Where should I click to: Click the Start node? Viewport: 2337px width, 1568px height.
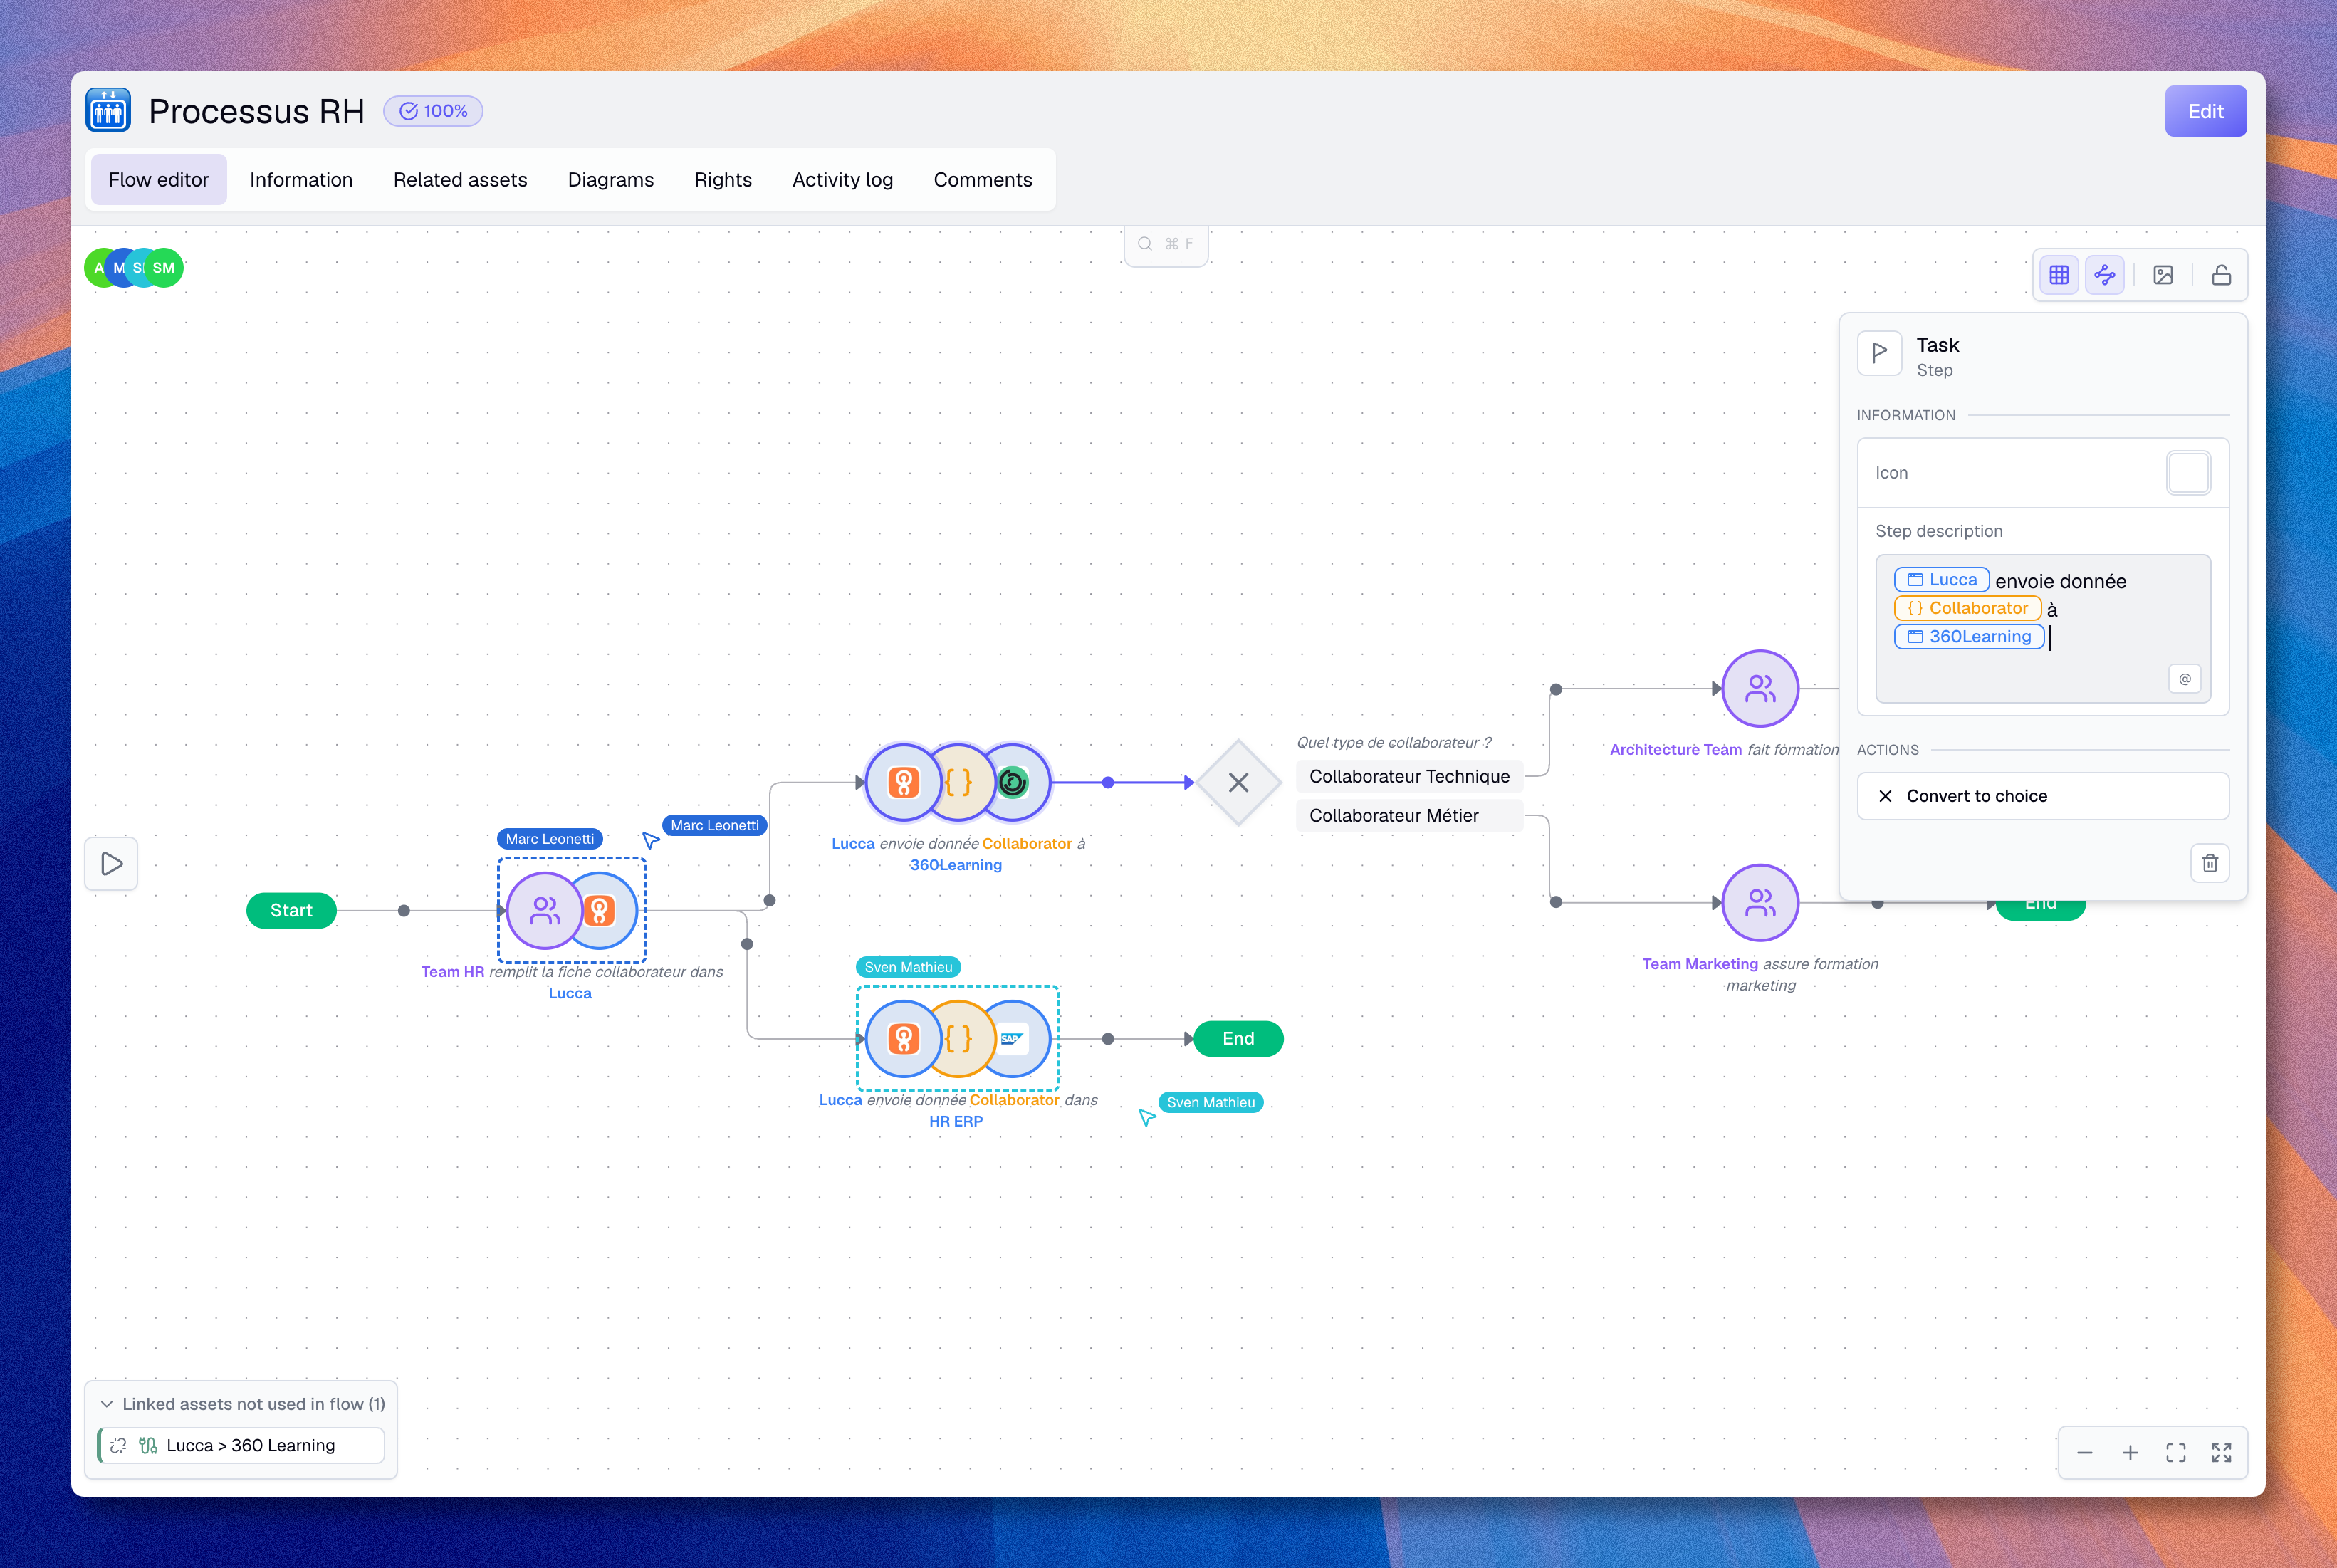click(x=291, y=911)
